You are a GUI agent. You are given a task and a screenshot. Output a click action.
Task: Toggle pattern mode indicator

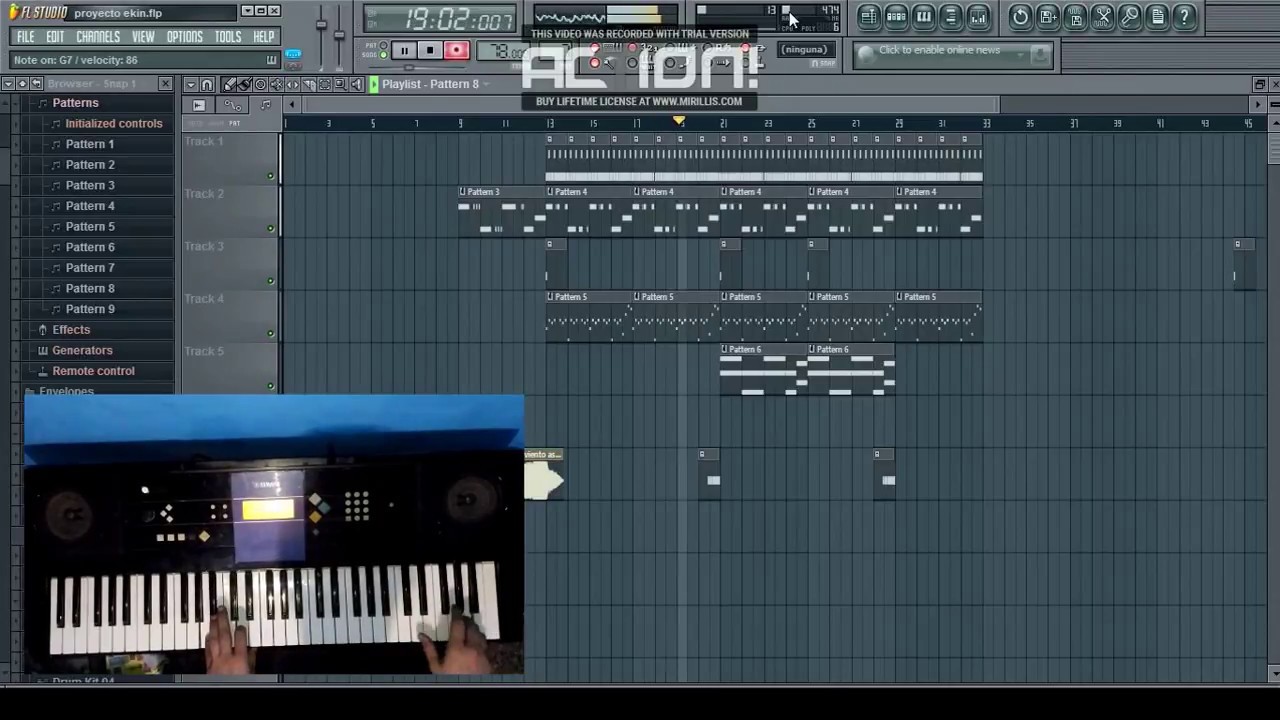click(384, 45)
